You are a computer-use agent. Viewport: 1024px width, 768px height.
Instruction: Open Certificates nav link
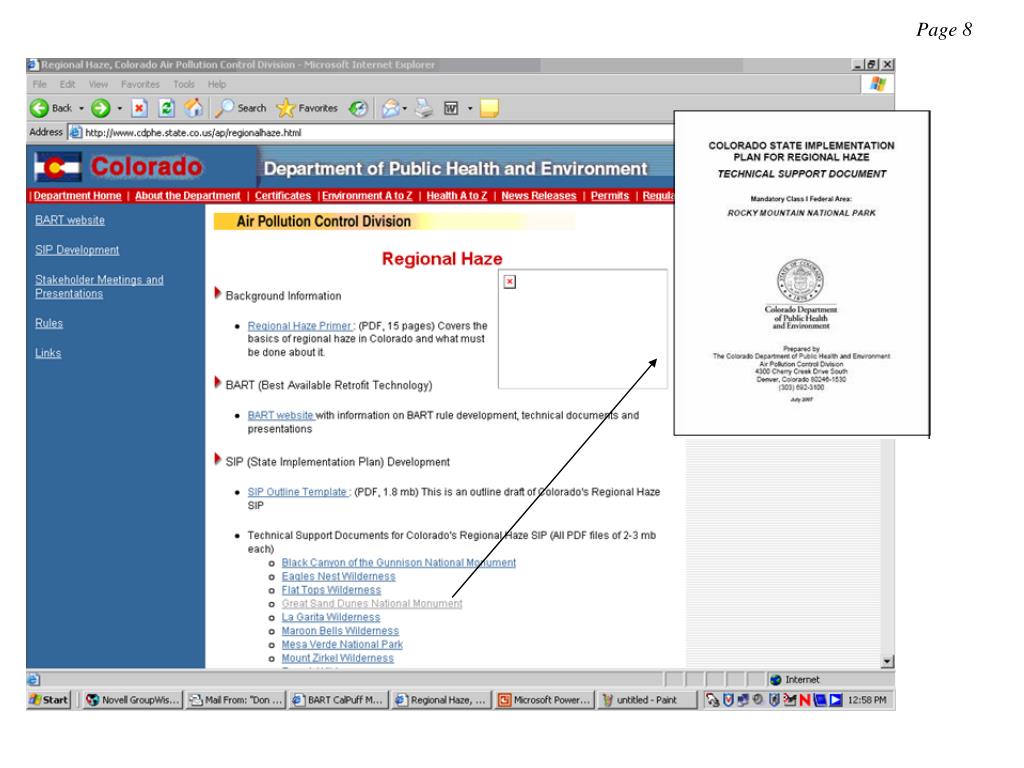[283, 196]
